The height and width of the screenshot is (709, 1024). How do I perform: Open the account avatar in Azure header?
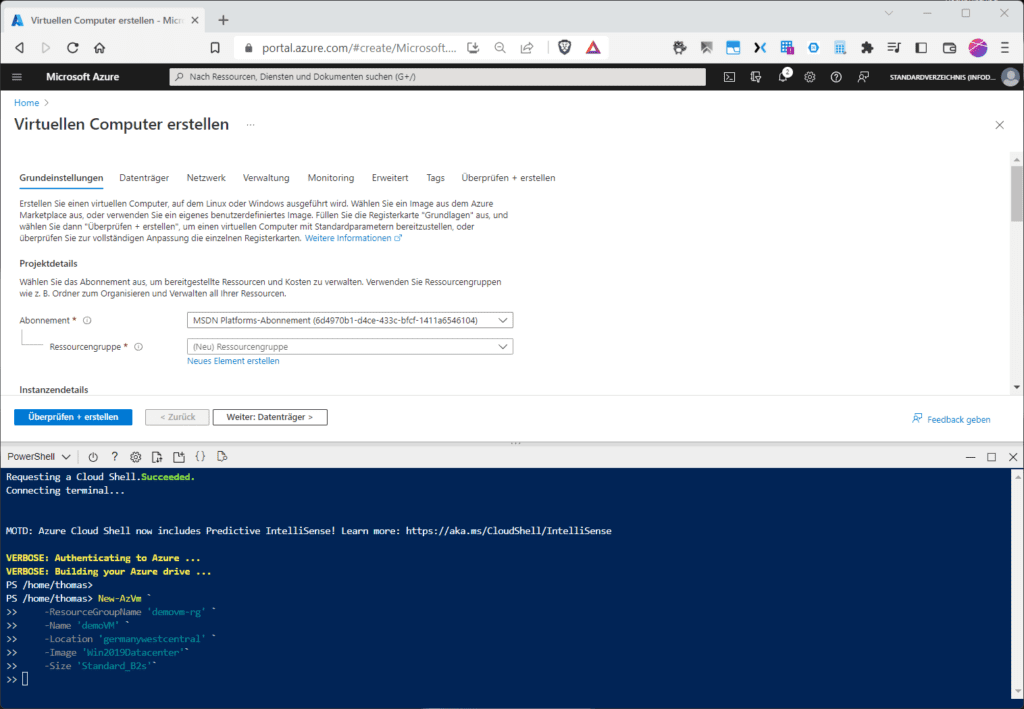(x=1010, y=77)
